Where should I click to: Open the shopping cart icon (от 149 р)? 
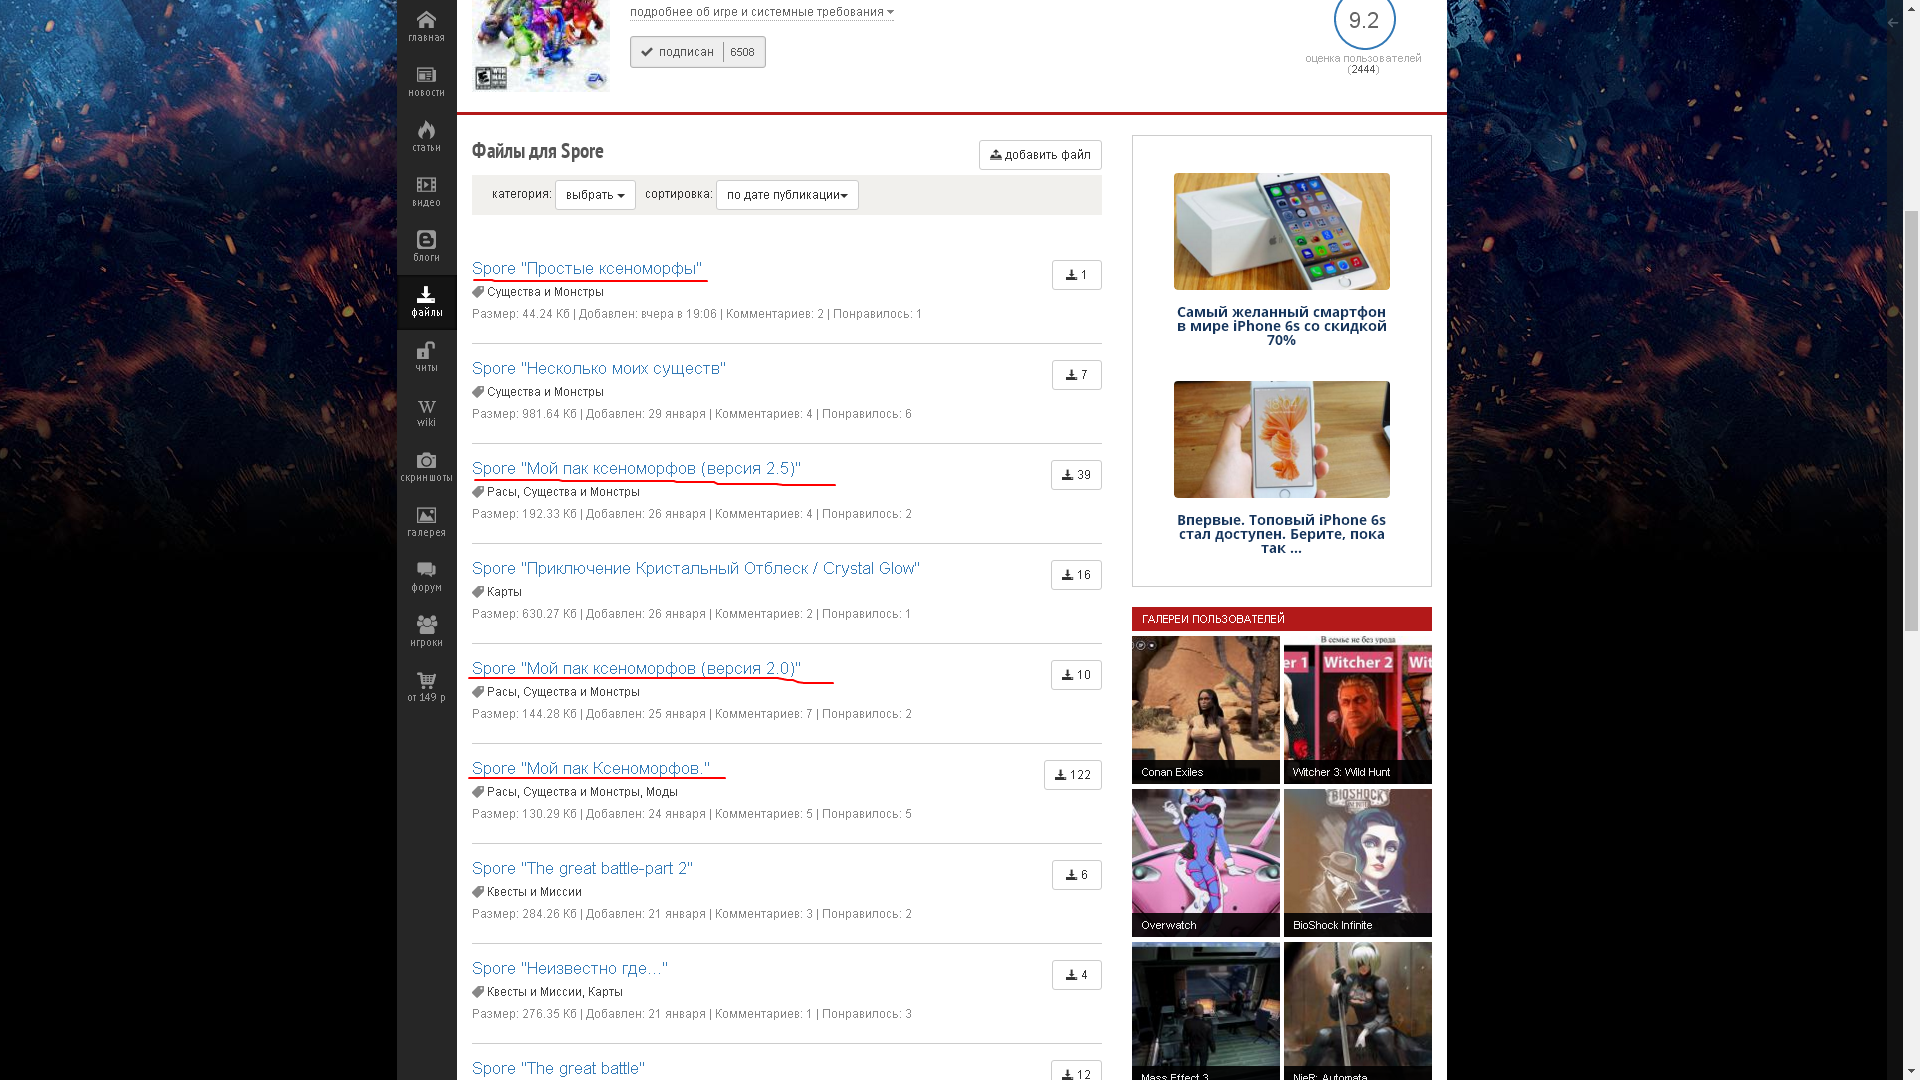tap(426, 686)
